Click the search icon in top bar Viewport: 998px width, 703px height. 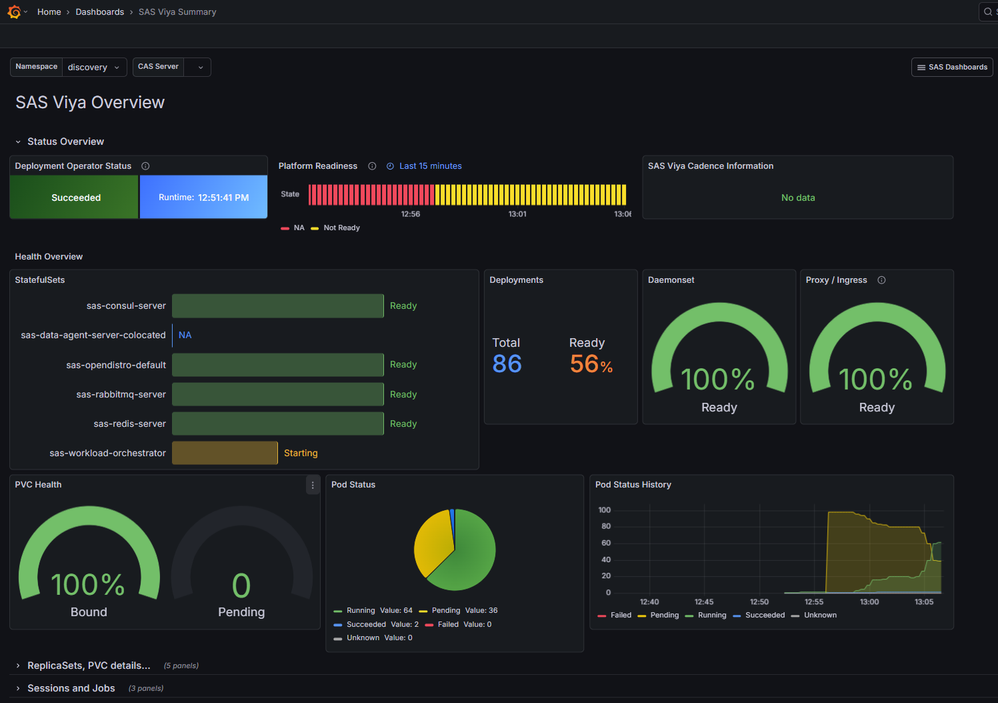988,11
